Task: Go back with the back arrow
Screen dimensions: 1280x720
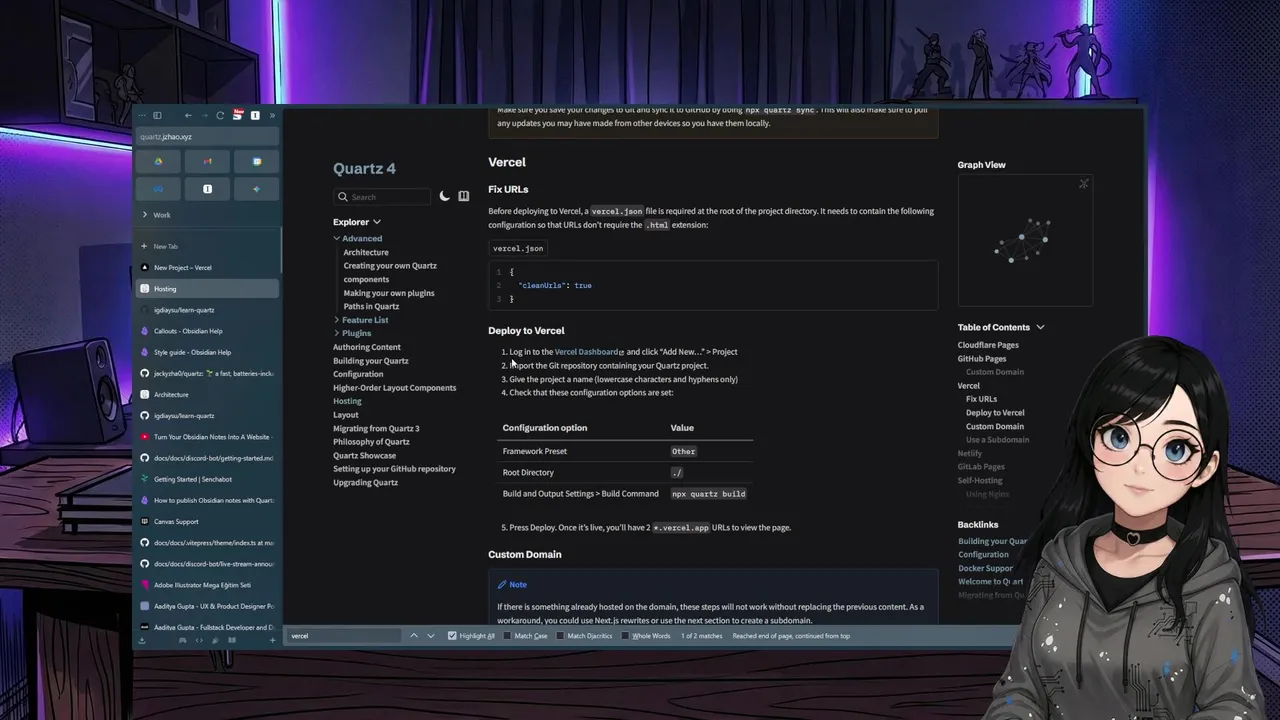Action: 188,115
